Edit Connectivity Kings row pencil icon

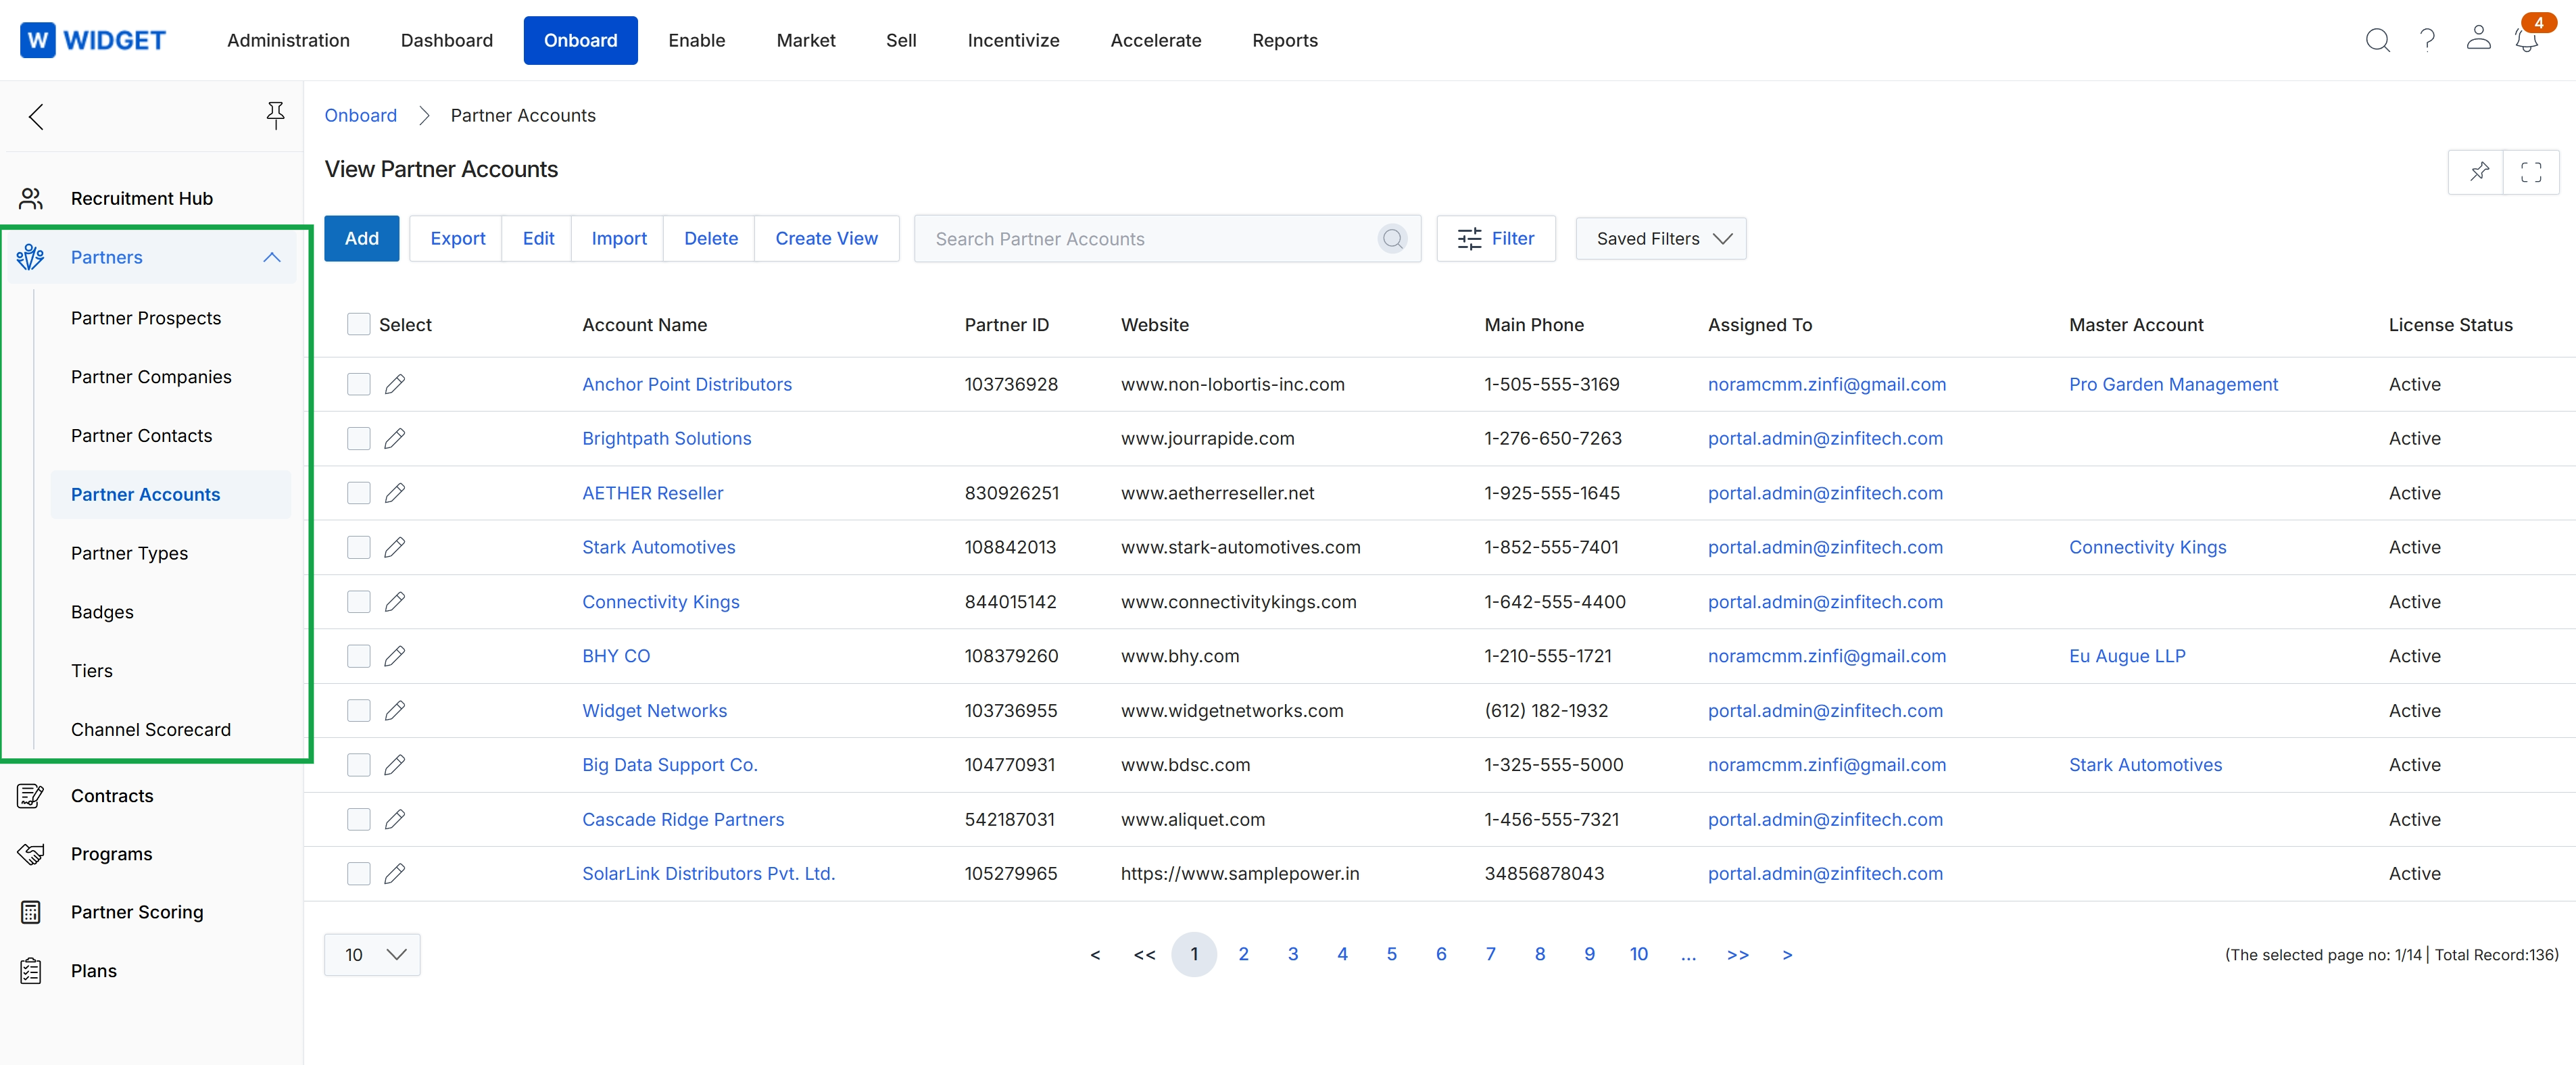[x=395, y=602]
